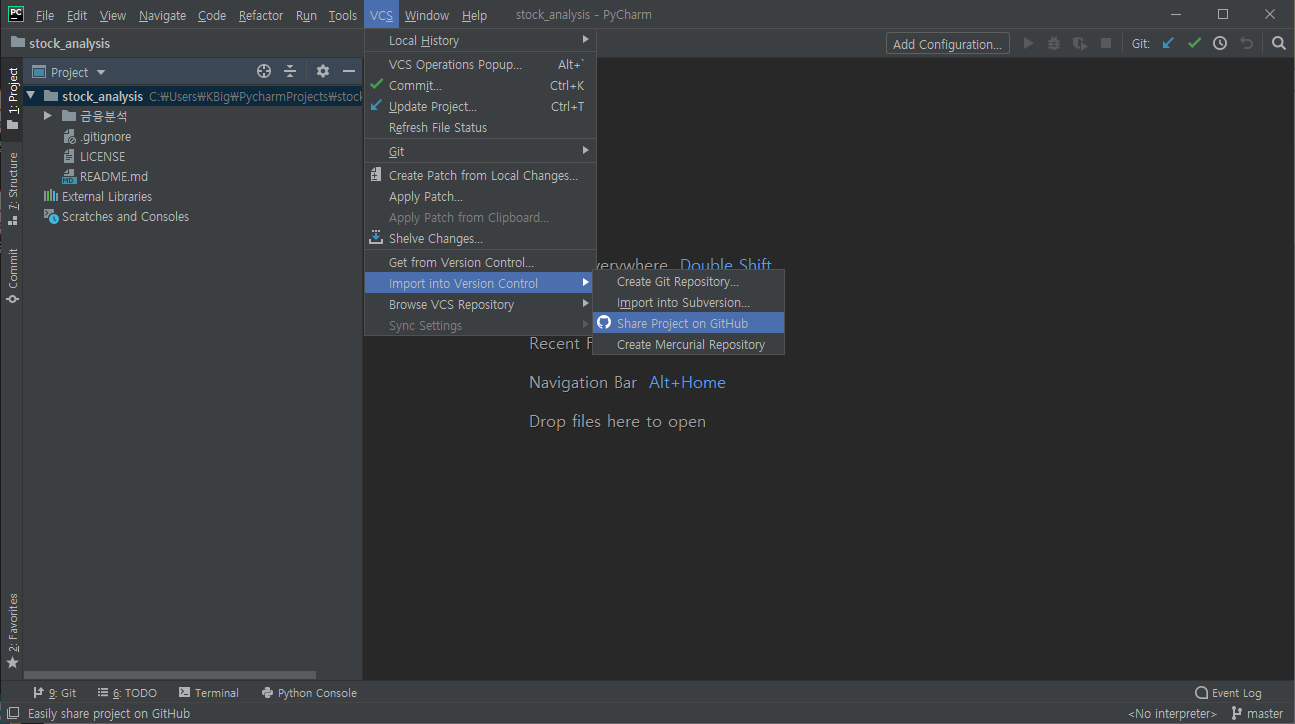The height and width of the screenshot is (724, 1295).
Task: Choose Create Patch from Local Changes
Action: click(x=480, y=175)
